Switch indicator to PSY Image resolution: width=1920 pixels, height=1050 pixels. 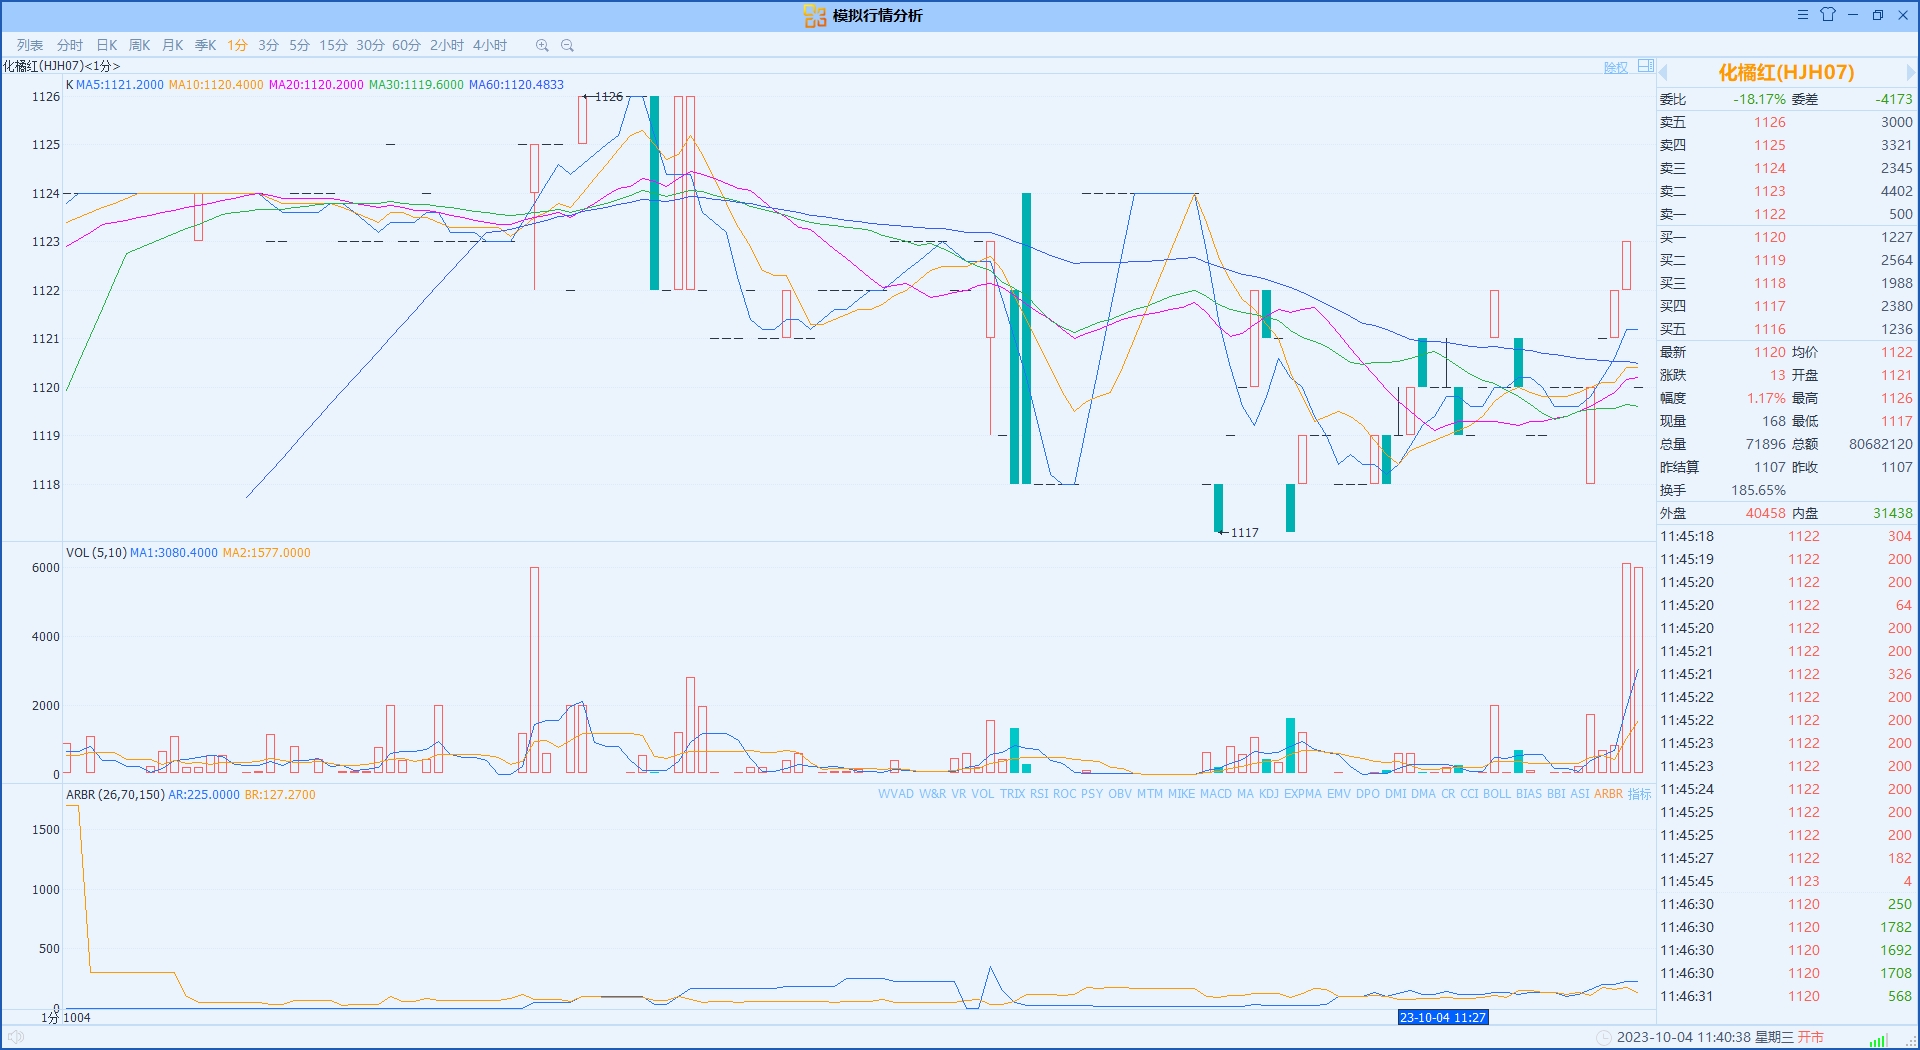coord(1092,794)
